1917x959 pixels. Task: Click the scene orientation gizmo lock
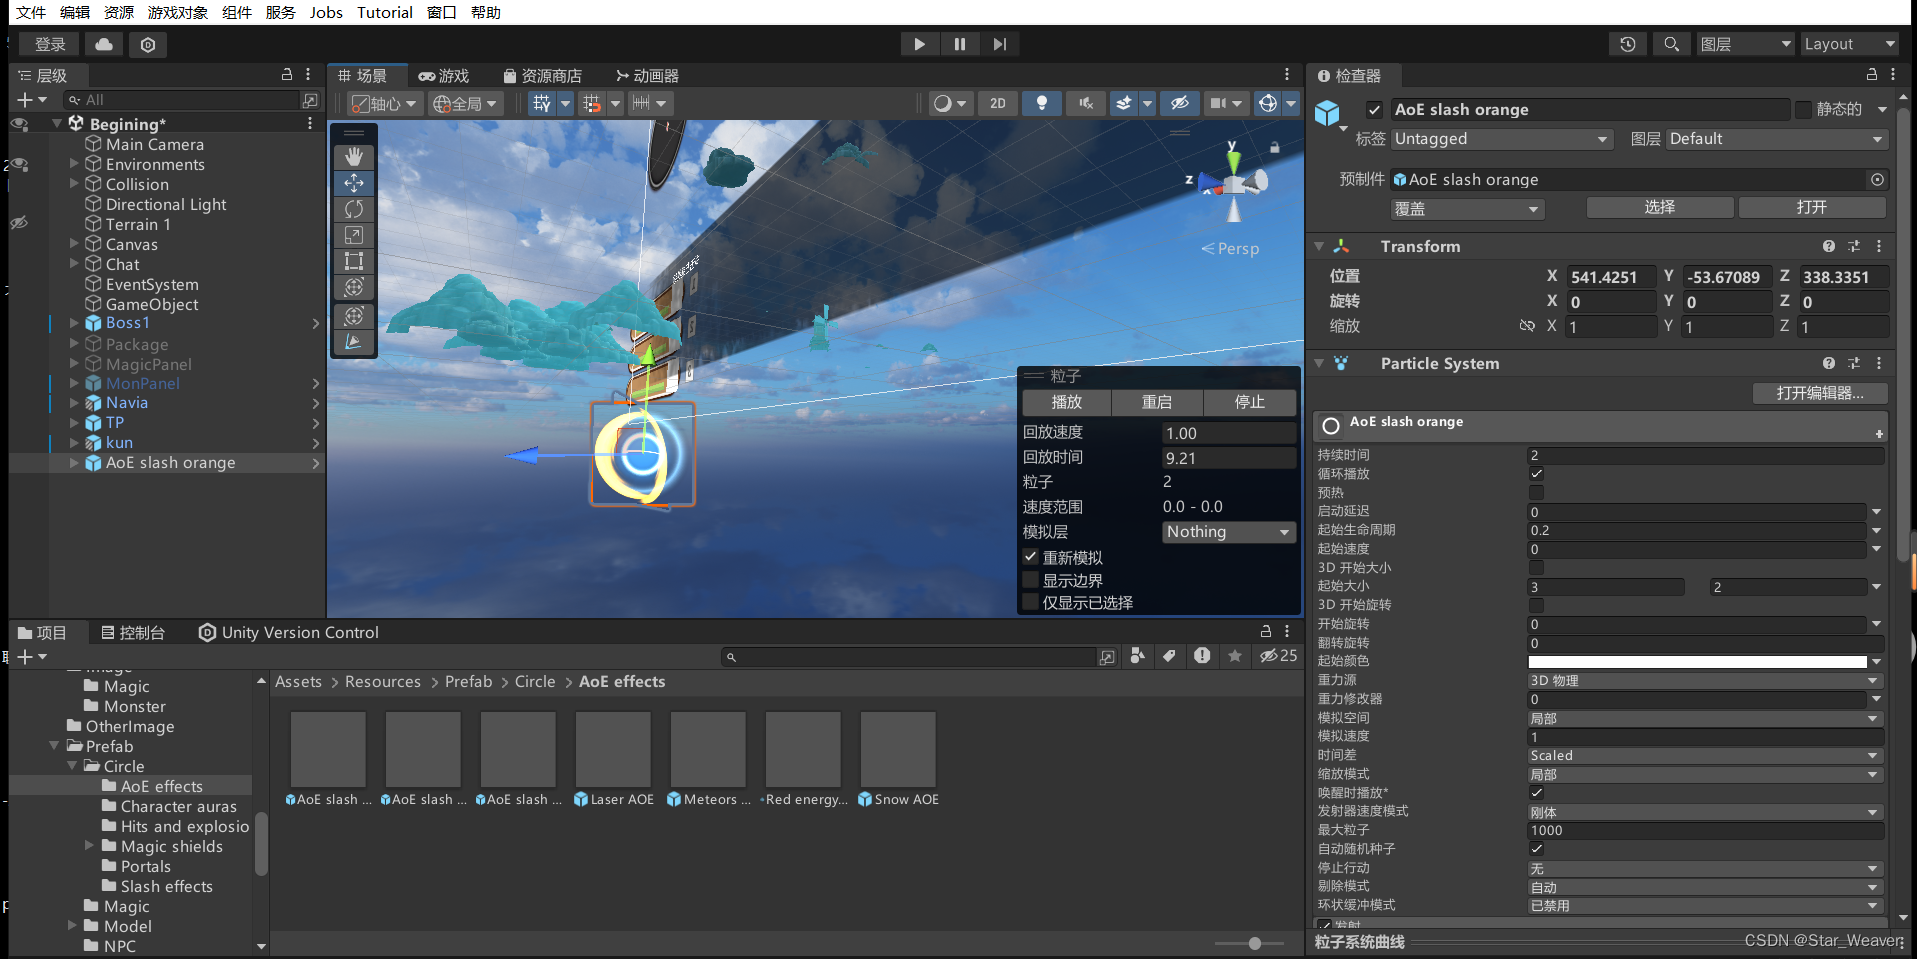(1275, 147)
